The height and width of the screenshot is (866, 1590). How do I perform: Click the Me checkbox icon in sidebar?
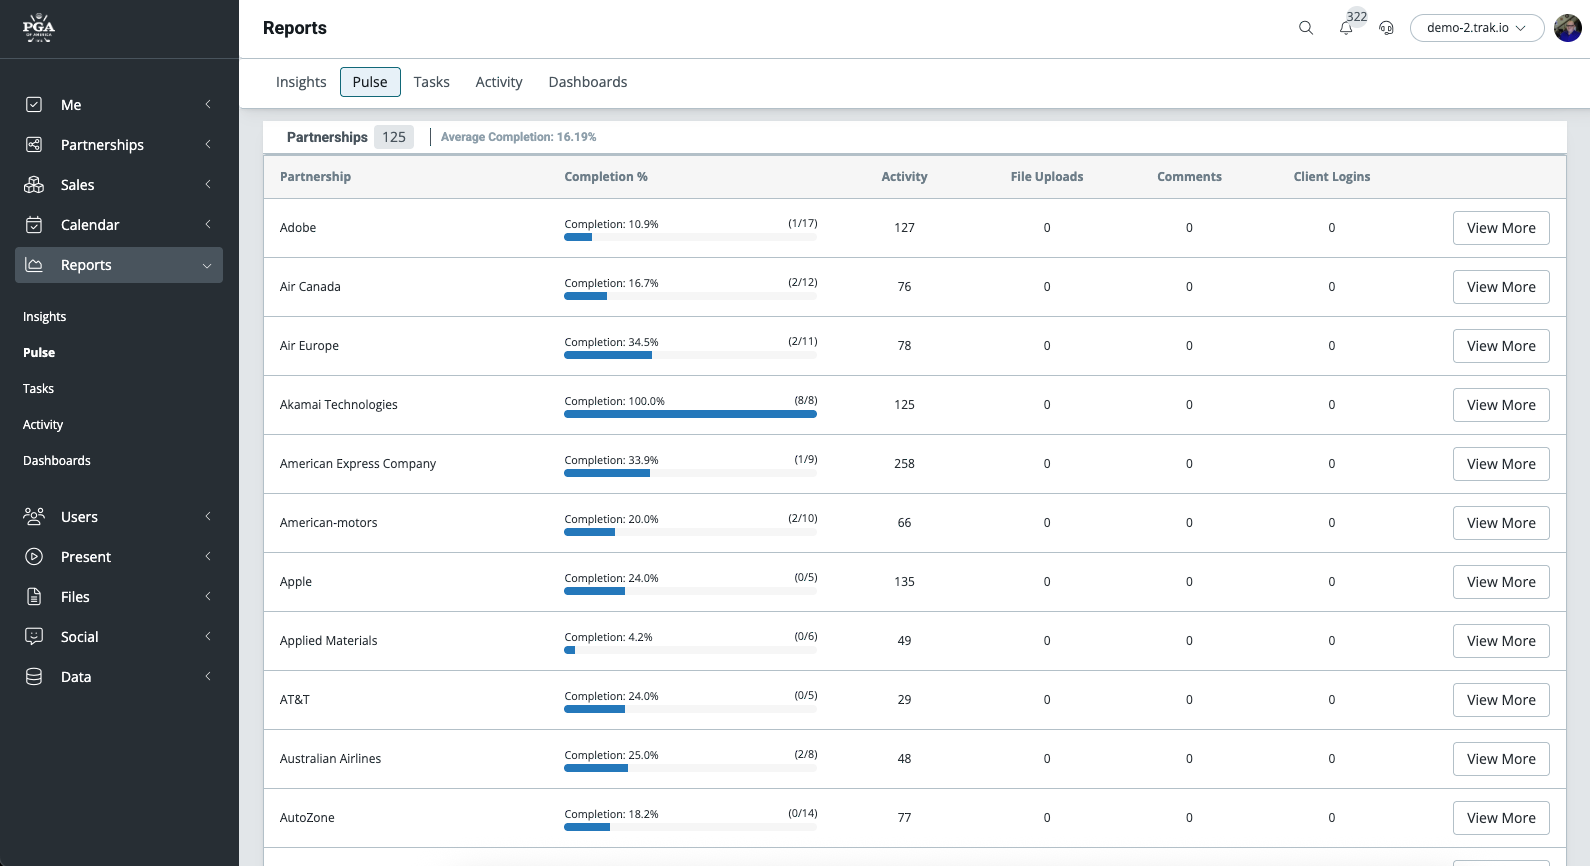click(34, 104)
